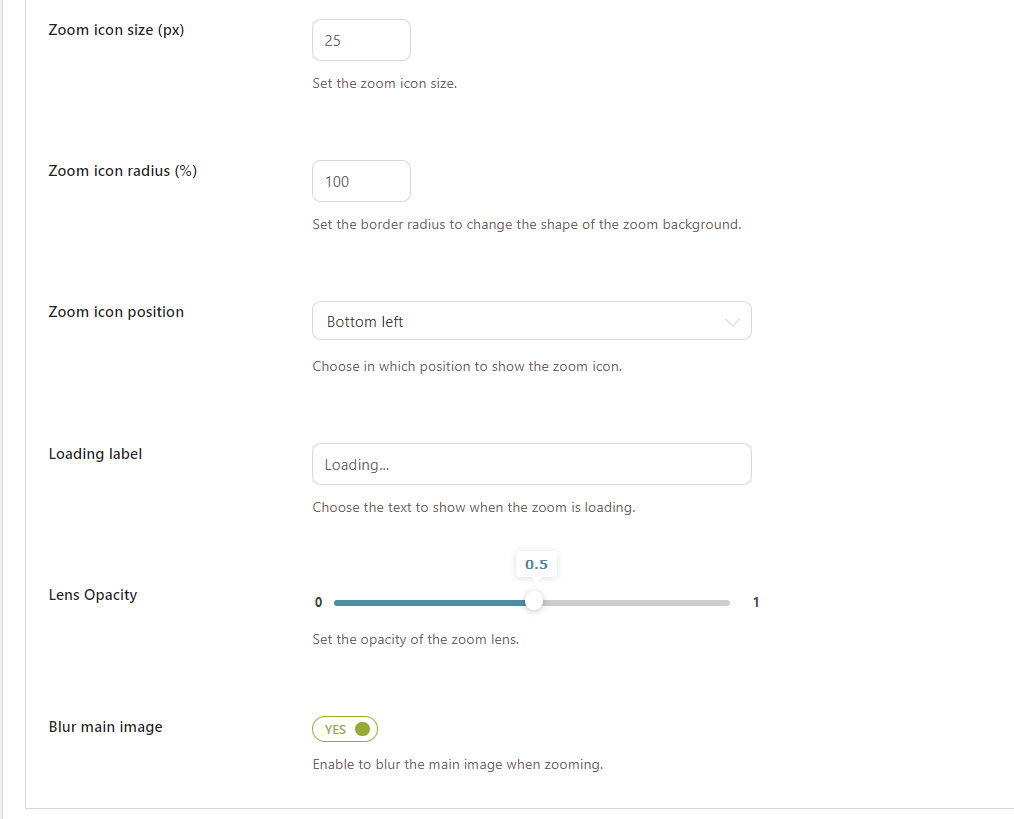Click the "Lens Opacity" setting title
Viewport: 1014px width, 819px height.
93,595
